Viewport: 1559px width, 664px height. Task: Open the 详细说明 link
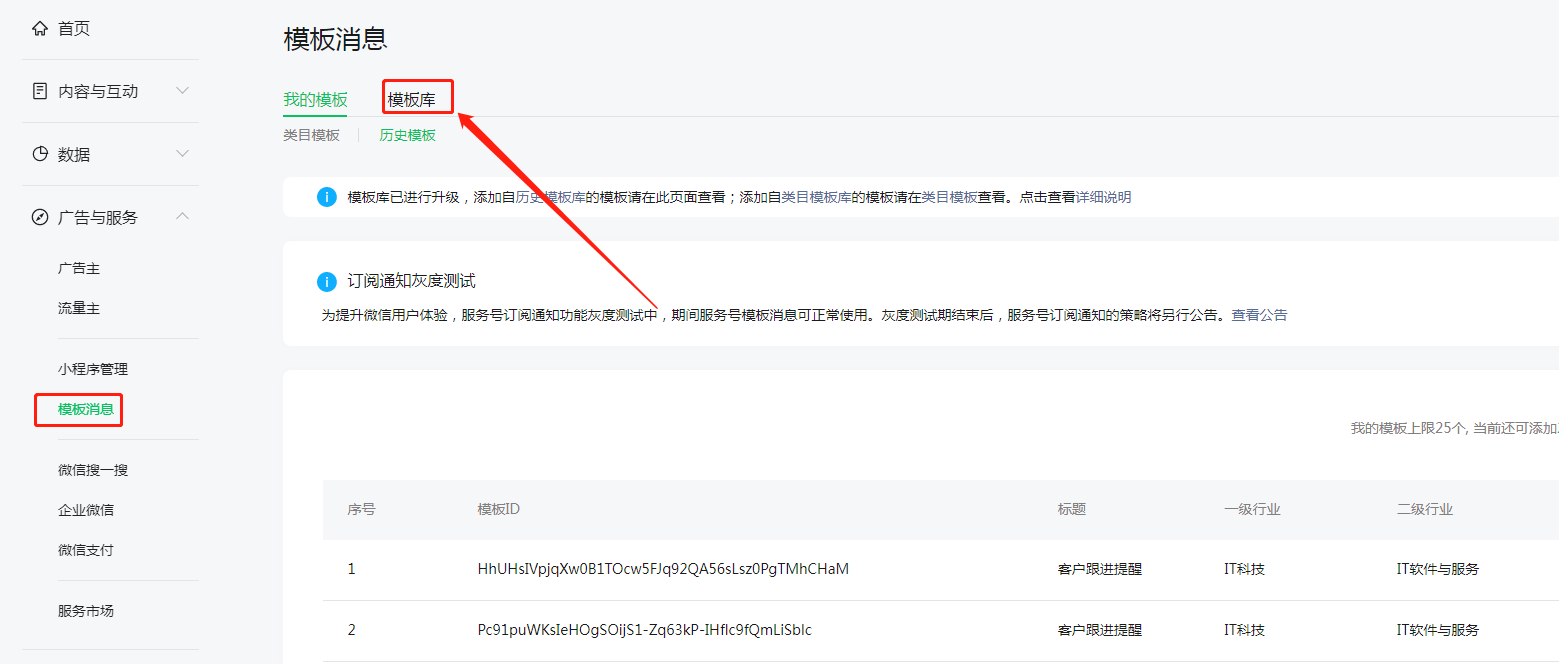[x=1103, y=197]
